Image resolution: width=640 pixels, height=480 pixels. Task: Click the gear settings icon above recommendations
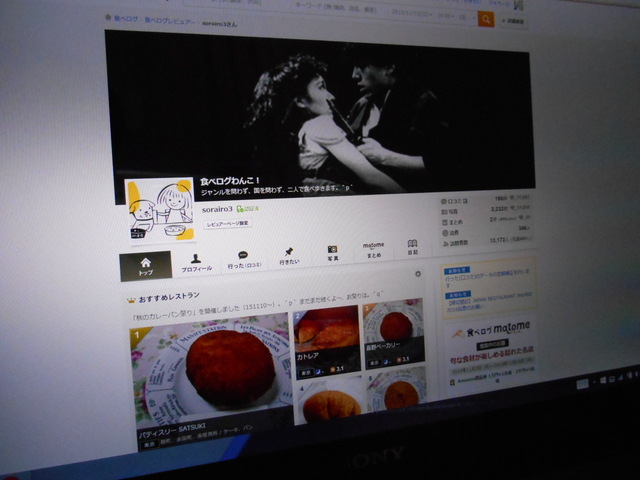click(x=418, y=274)
